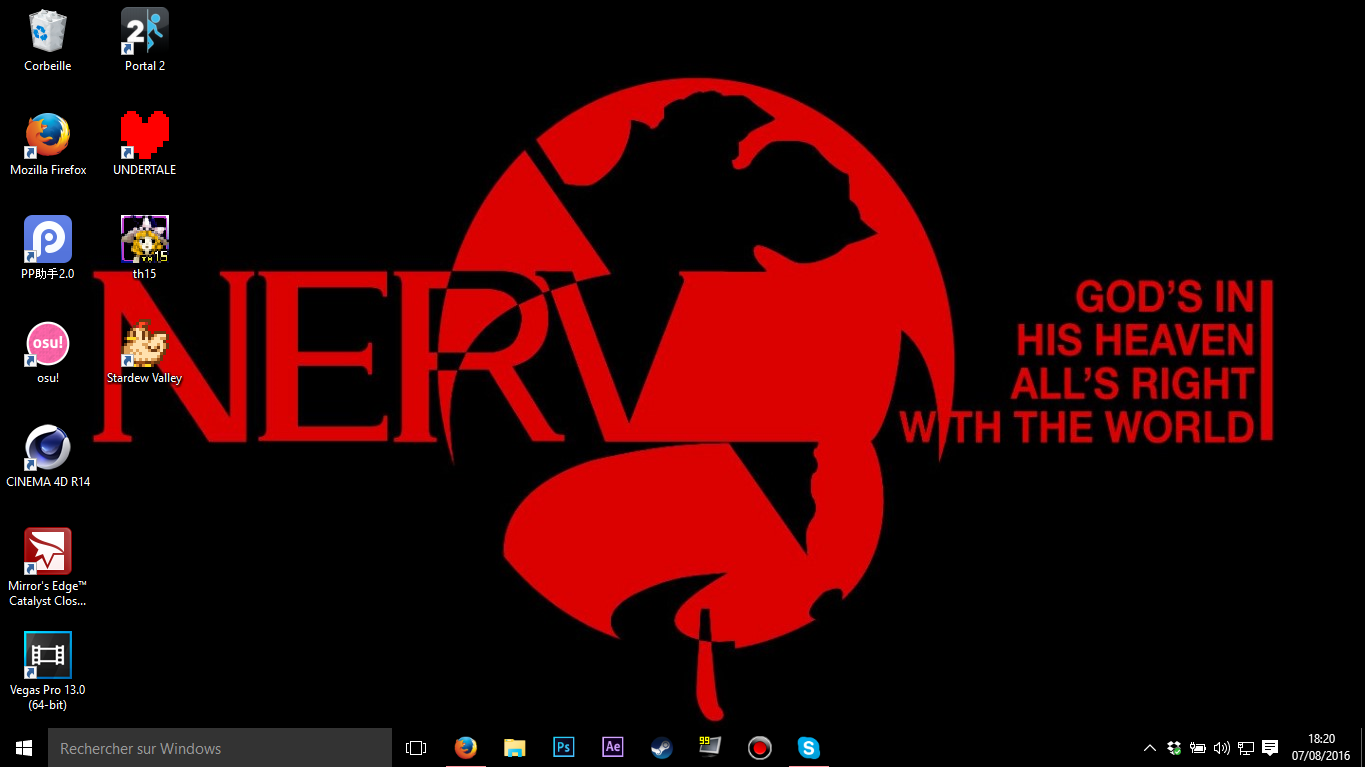The image size is (1365, 767).
Task: Open the volume control in system tray
Action: click(x=1222, y=748)
